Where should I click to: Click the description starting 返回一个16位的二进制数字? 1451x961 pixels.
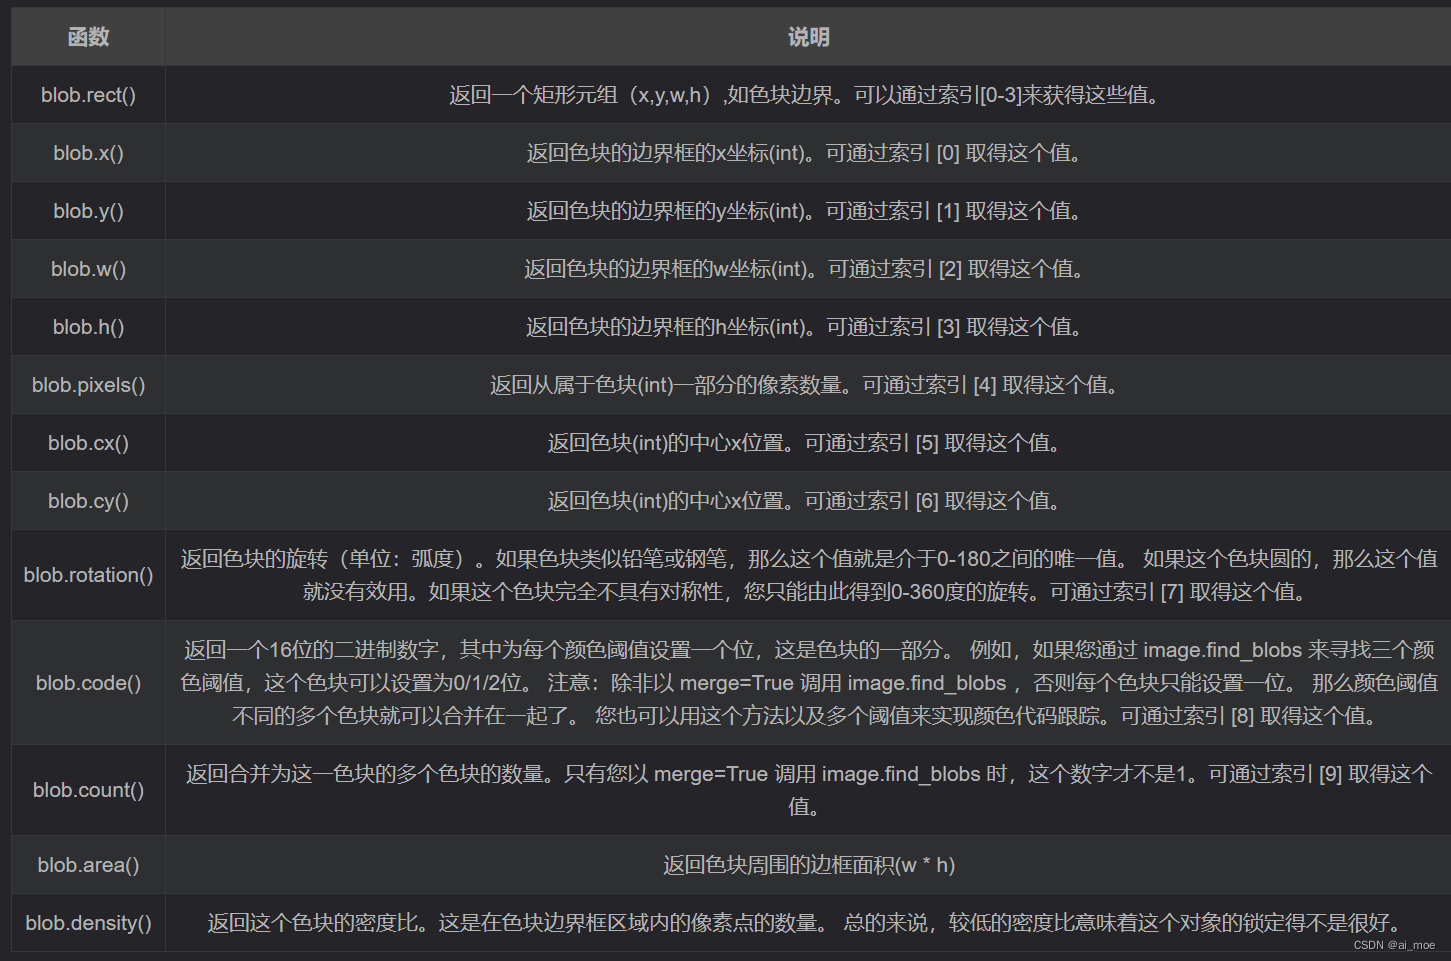tap(808, 683)
